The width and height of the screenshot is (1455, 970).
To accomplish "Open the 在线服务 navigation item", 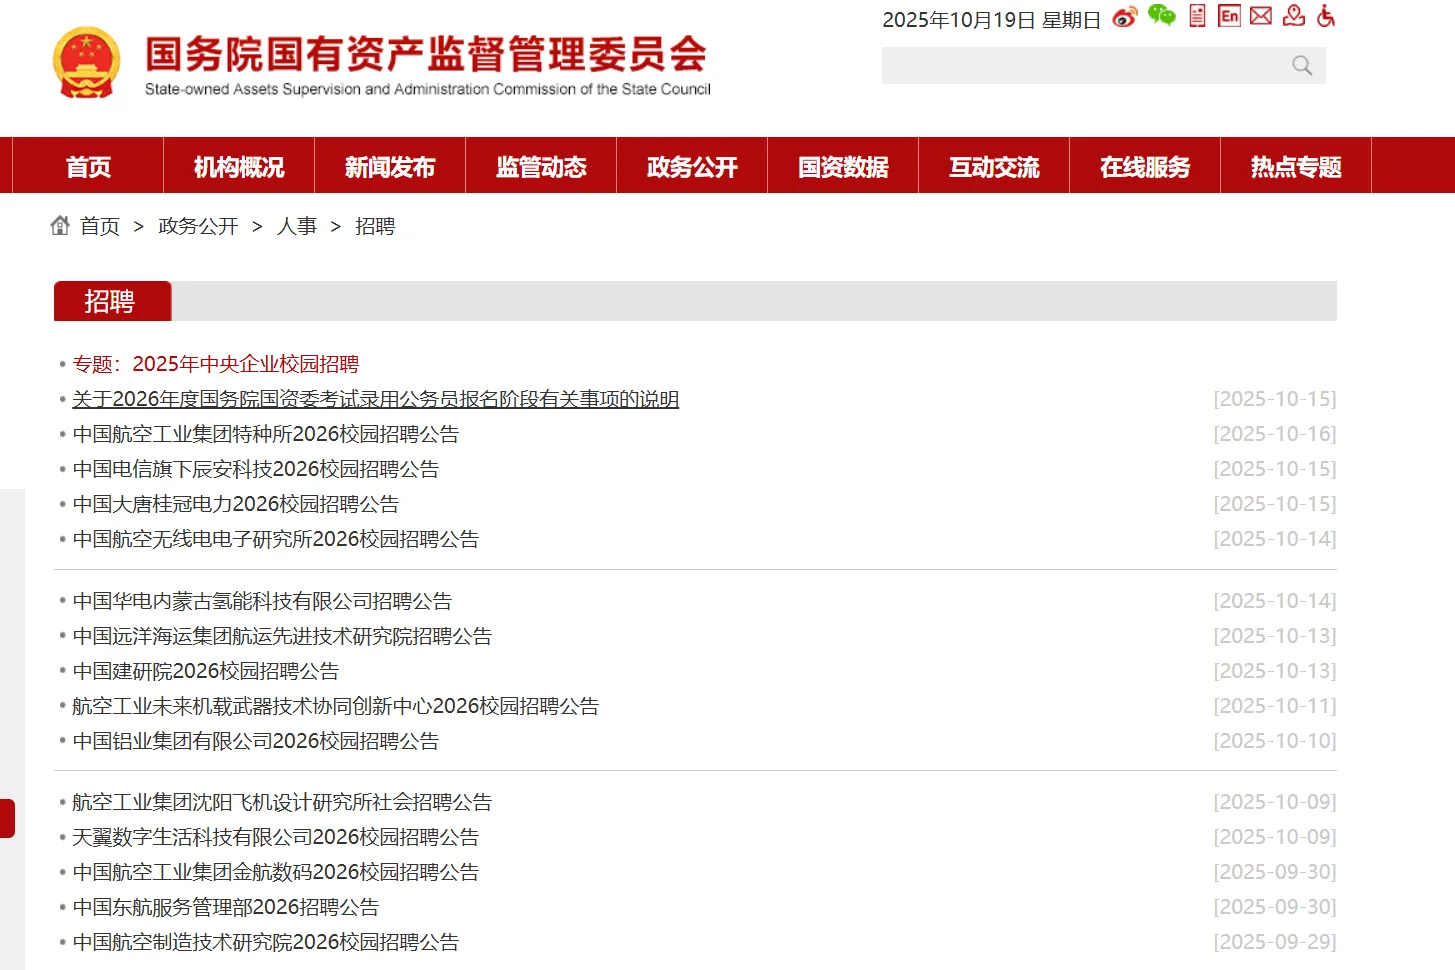I will (1145, 166).
